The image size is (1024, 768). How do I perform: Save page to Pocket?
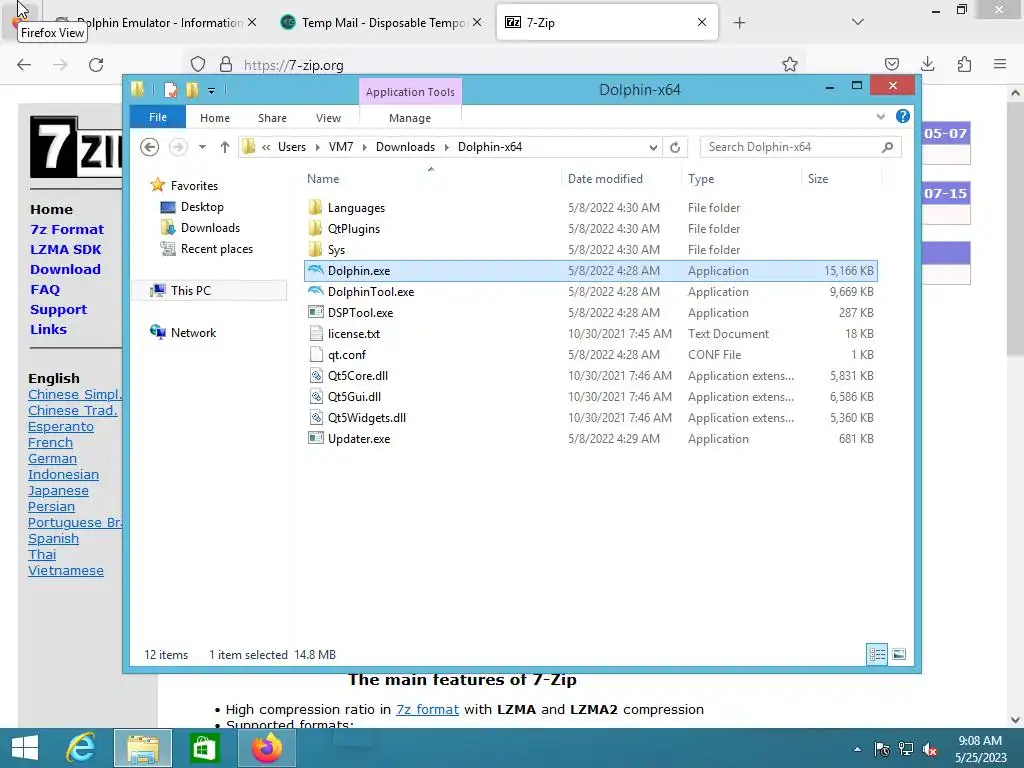click(x=891, y=64)
